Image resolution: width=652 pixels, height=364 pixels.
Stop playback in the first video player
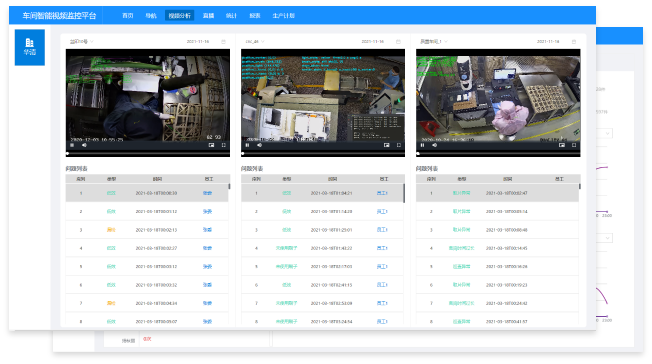pyautogui.click(x=72, y=145)
